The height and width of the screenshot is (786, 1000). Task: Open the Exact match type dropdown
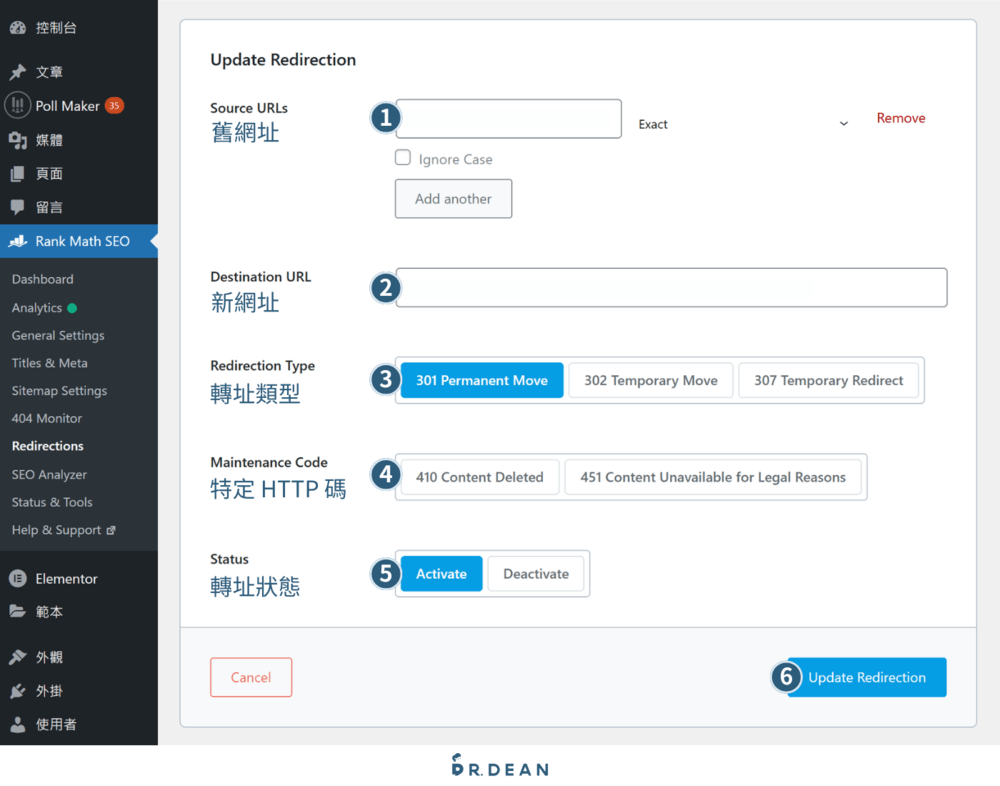tap(743, 123)
